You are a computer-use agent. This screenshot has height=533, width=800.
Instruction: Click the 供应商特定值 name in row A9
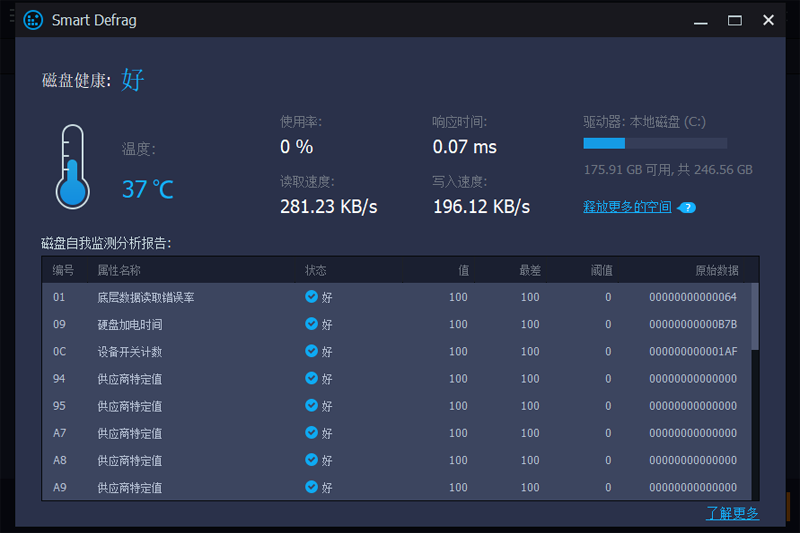pyautogui.click(x=130, y=488)
